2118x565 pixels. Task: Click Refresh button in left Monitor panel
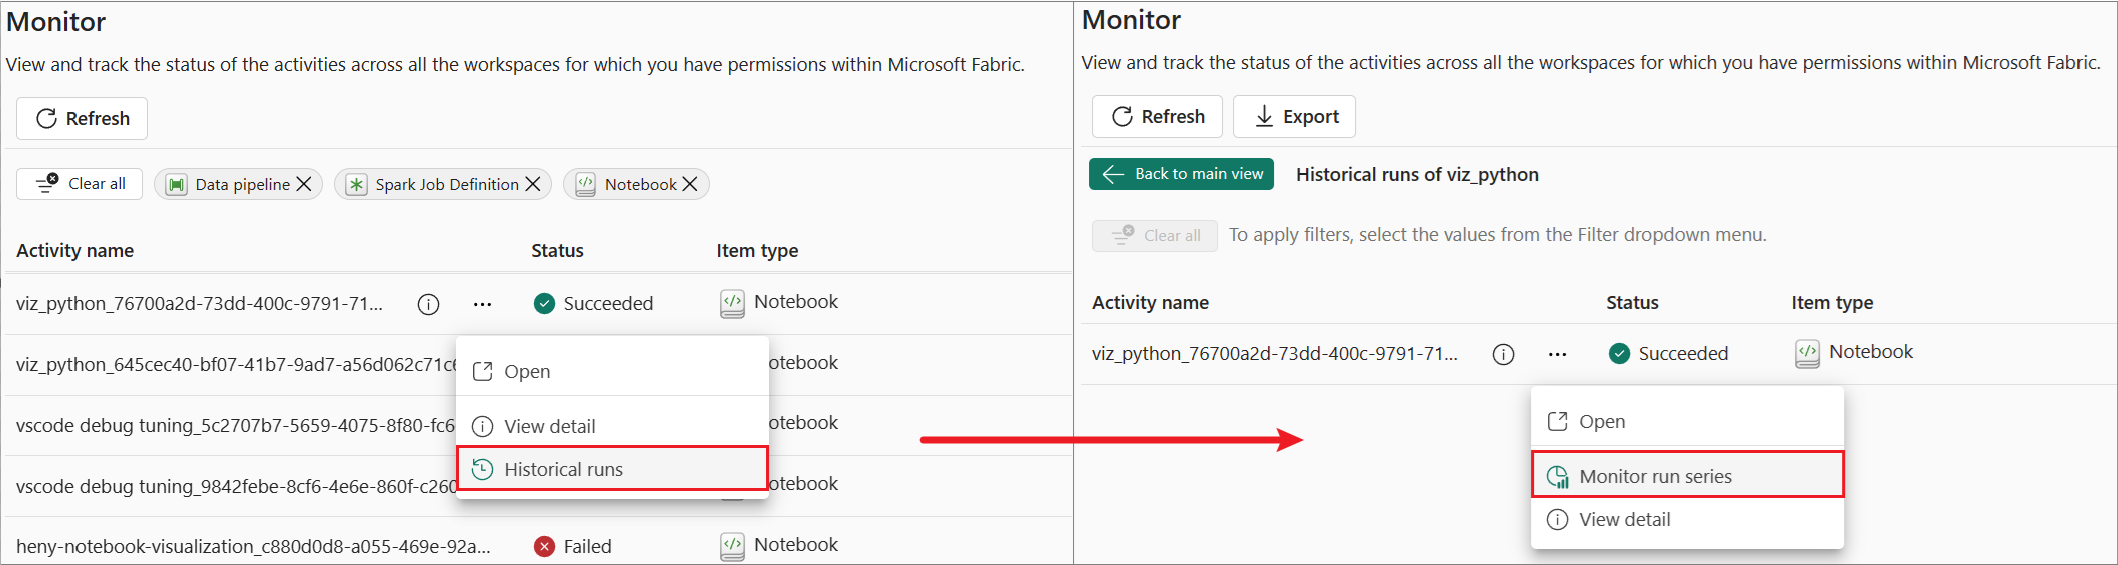pyautogui.click(x=82, y=118)
